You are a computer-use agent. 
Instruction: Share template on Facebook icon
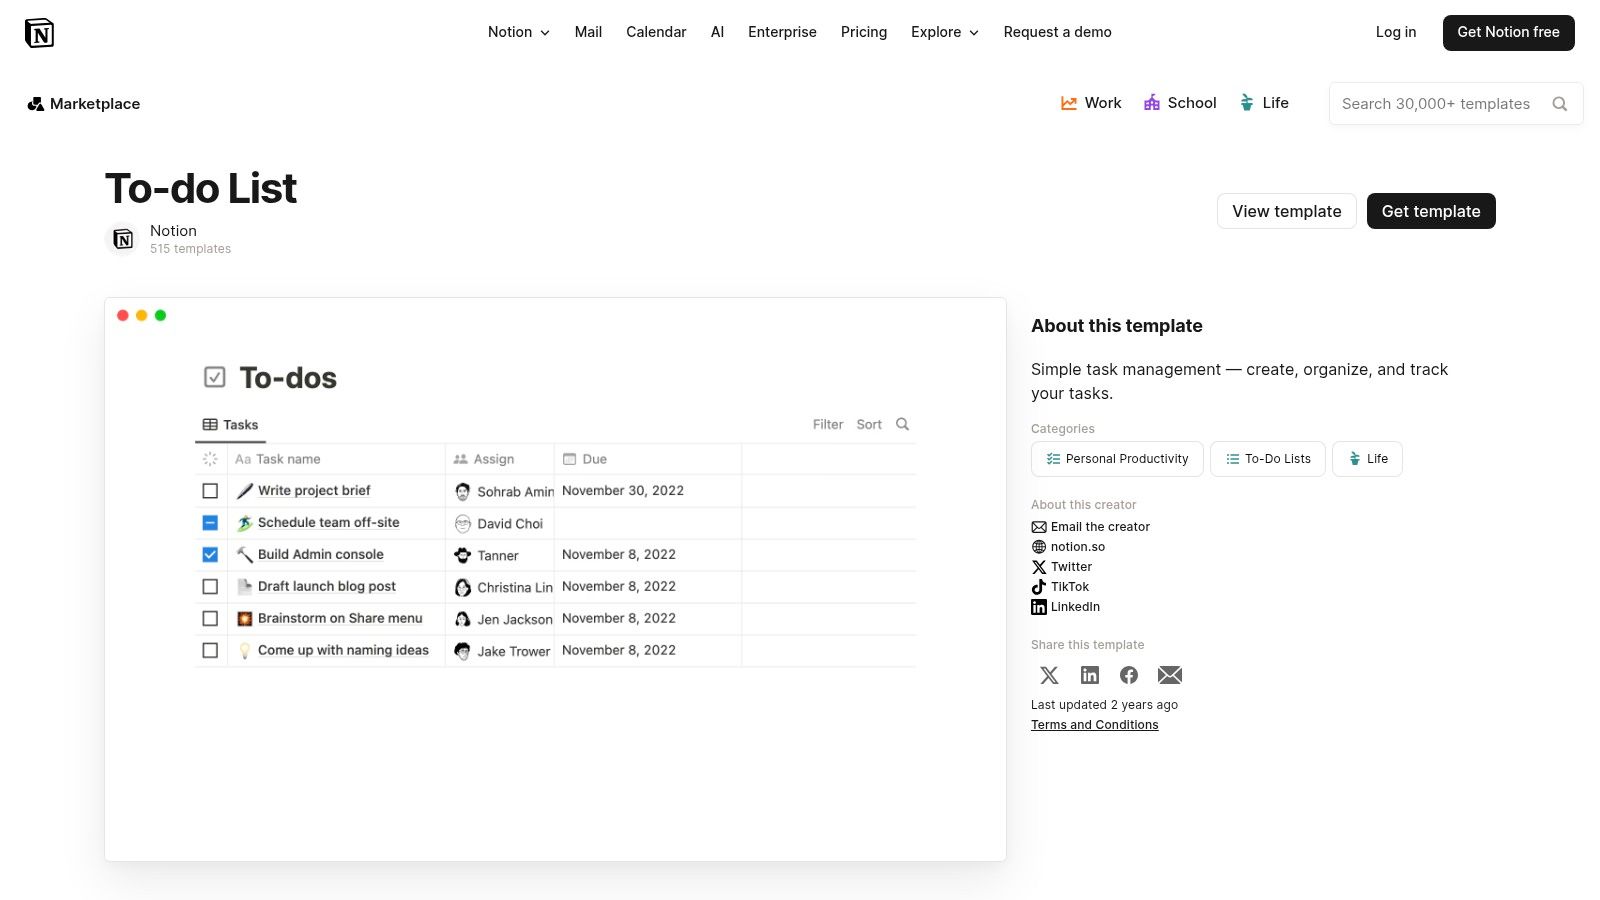pyautogui.click(x=1129, y=675)
